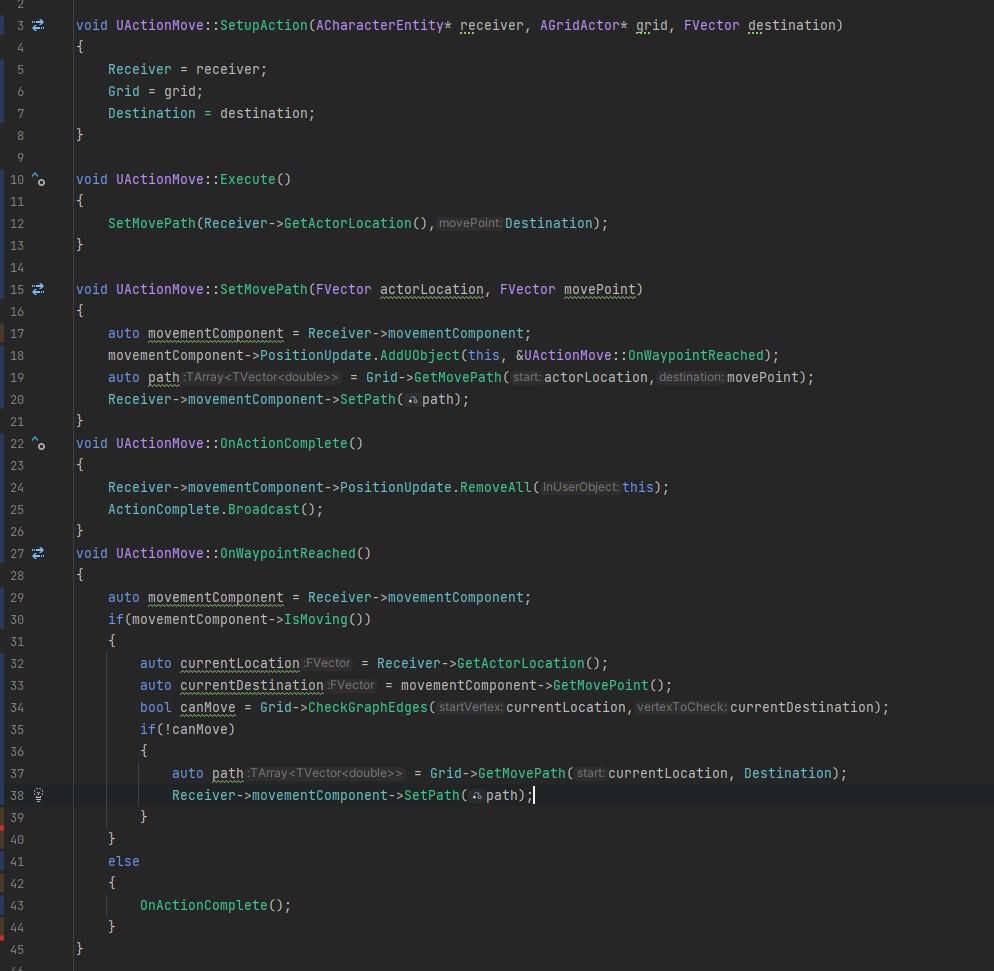The width and height of the screenshot is (994, 971).
Task: Click the vertexToCheck: inlay hint
Action: click(x=681, y=707)
